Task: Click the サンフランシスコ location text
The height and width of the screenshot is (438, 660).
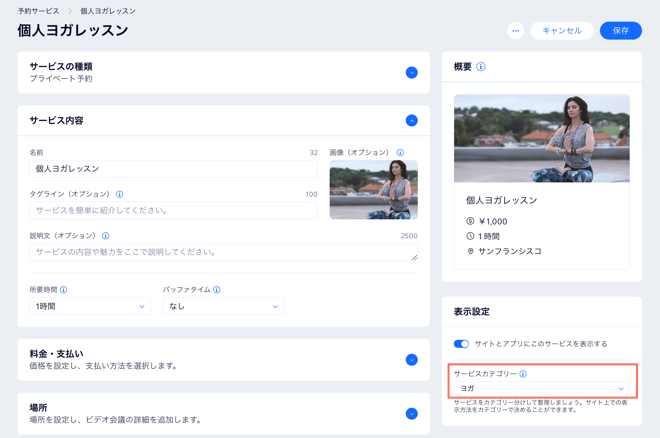Action: point(510,251)
